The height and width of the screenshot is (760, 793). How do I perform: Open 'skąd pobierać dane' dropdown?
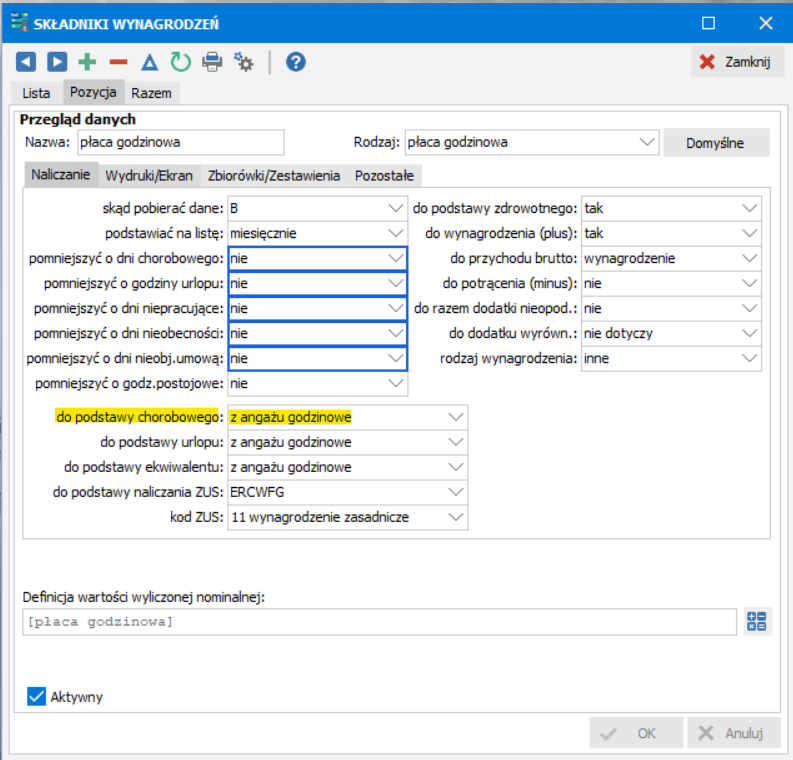coord(317,208)
